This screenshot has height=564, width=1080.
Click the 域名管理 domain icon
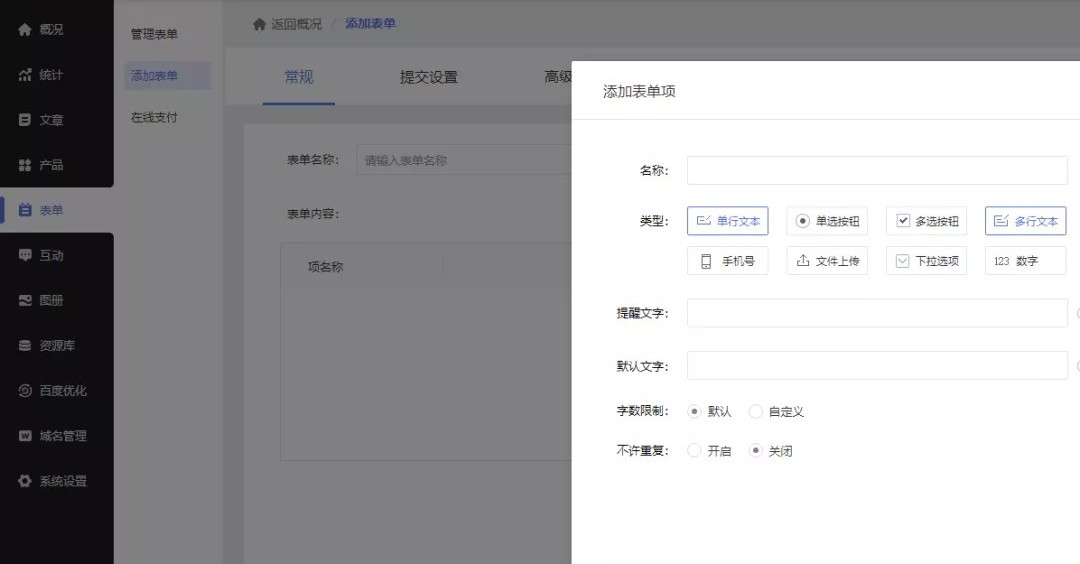[x=25, y=436]
